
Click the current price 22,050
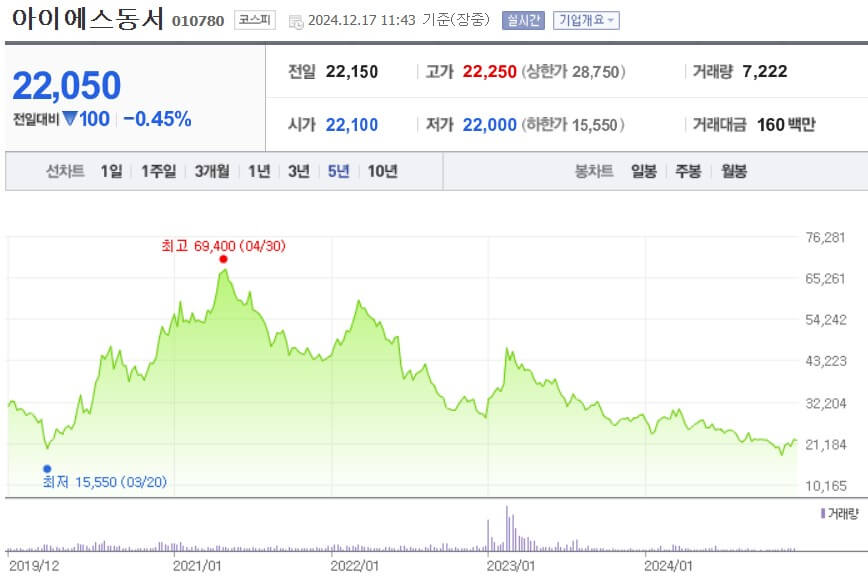66,86
